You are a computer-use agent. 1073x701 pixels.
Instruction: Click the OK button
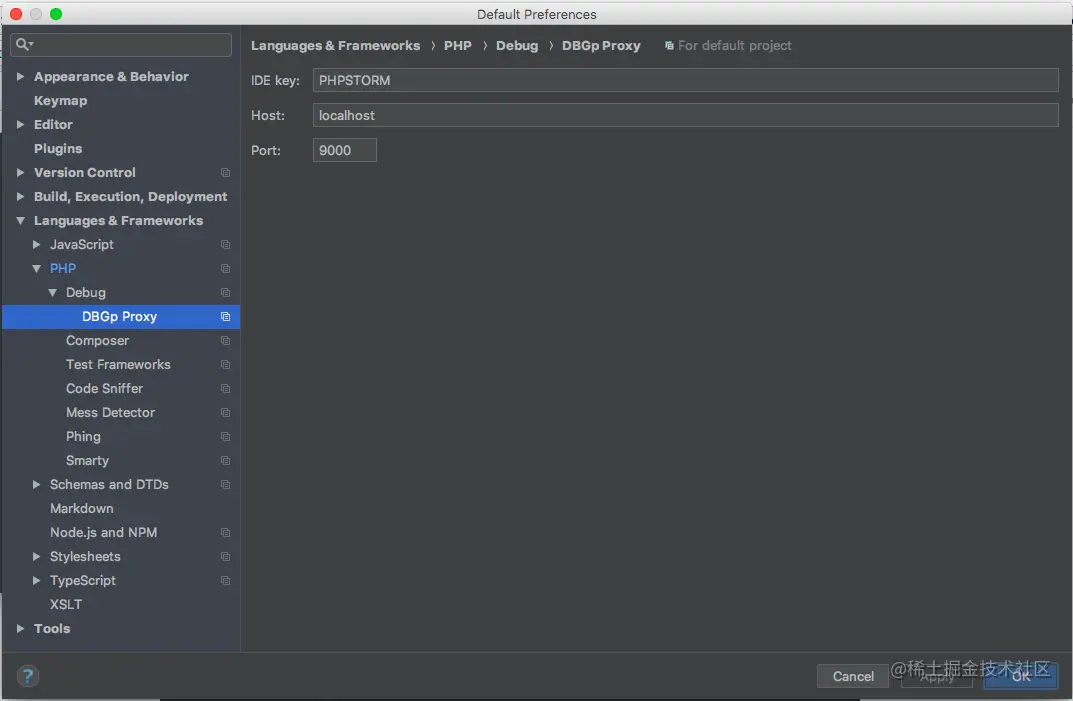[x=1021, y=676]
